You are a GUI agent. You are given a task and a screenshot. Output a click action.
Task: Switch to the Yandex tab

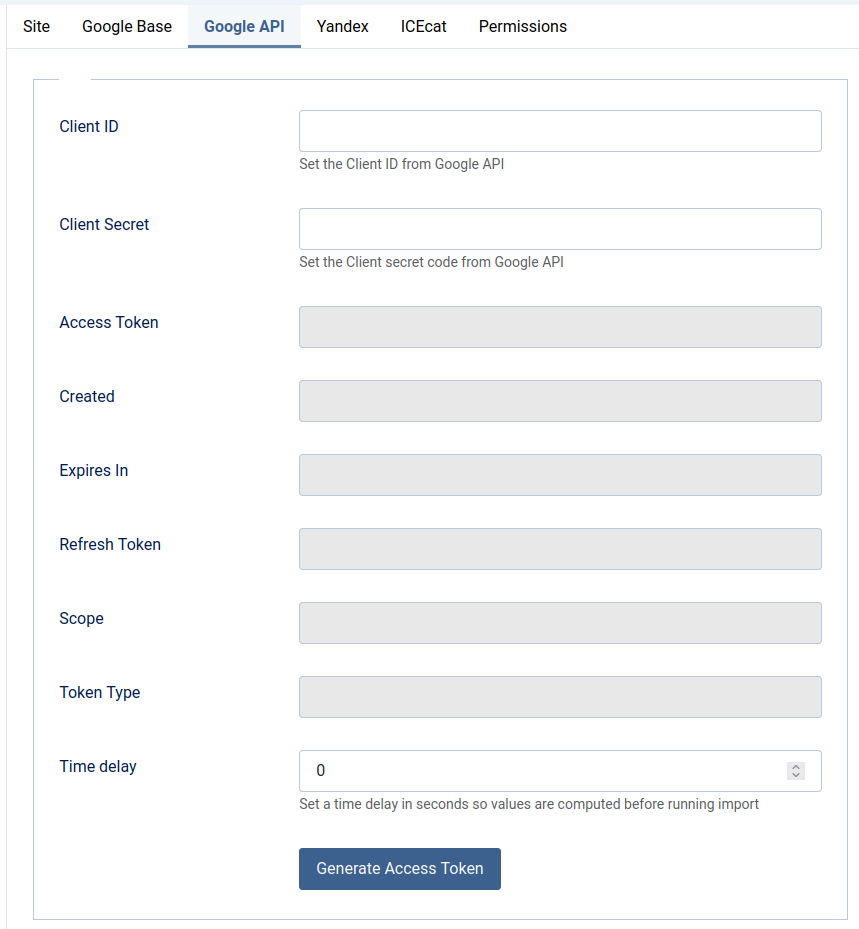coord(342,27)
